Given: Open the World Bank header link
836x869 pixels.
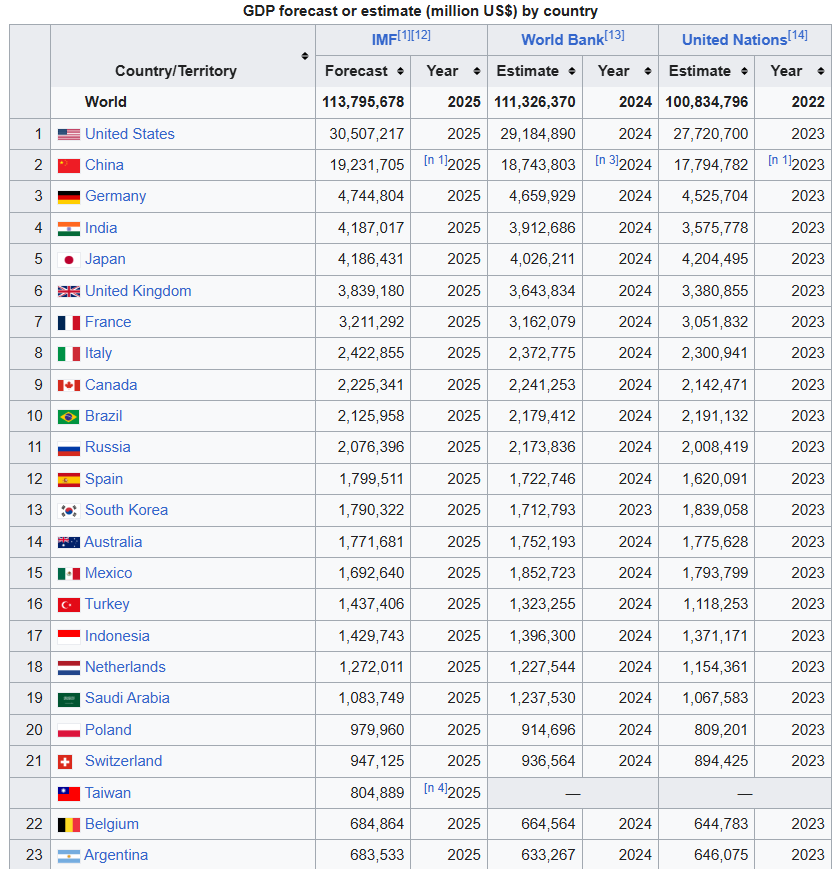Looking at the screenshot, I should [x=562, y=40].
